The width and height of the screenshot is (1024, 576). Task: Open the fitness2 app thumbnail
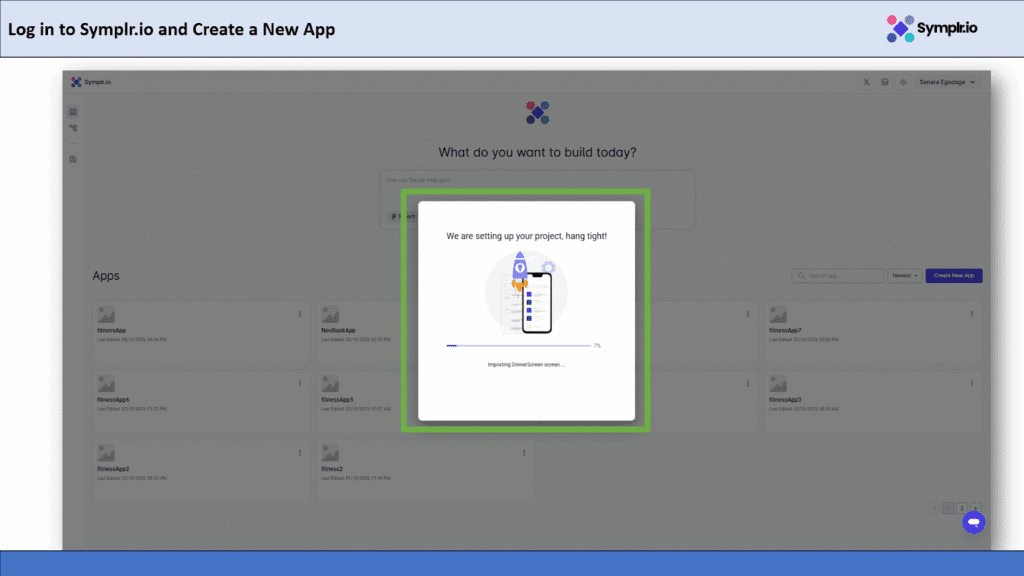pos(330,454)
